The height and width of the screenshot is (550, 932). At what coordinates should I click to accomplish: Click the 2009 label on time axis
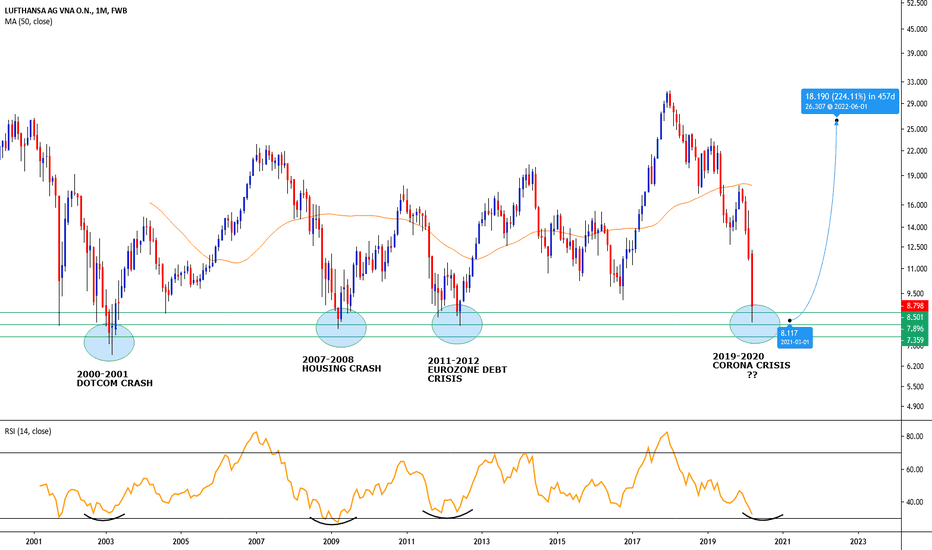pyautogui.click(x=331, y=542)
